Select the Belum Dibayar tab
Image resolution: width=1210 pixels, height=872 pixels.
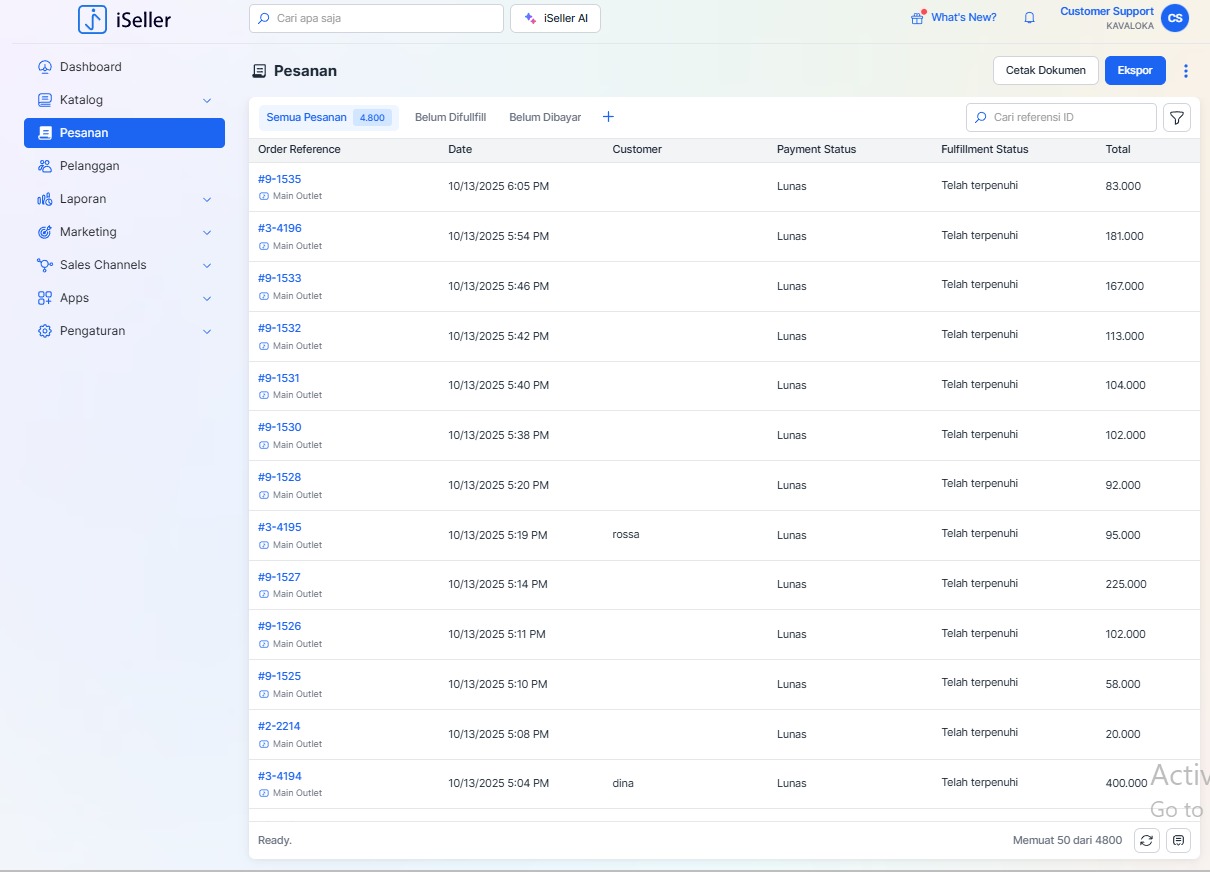point(545,117)
